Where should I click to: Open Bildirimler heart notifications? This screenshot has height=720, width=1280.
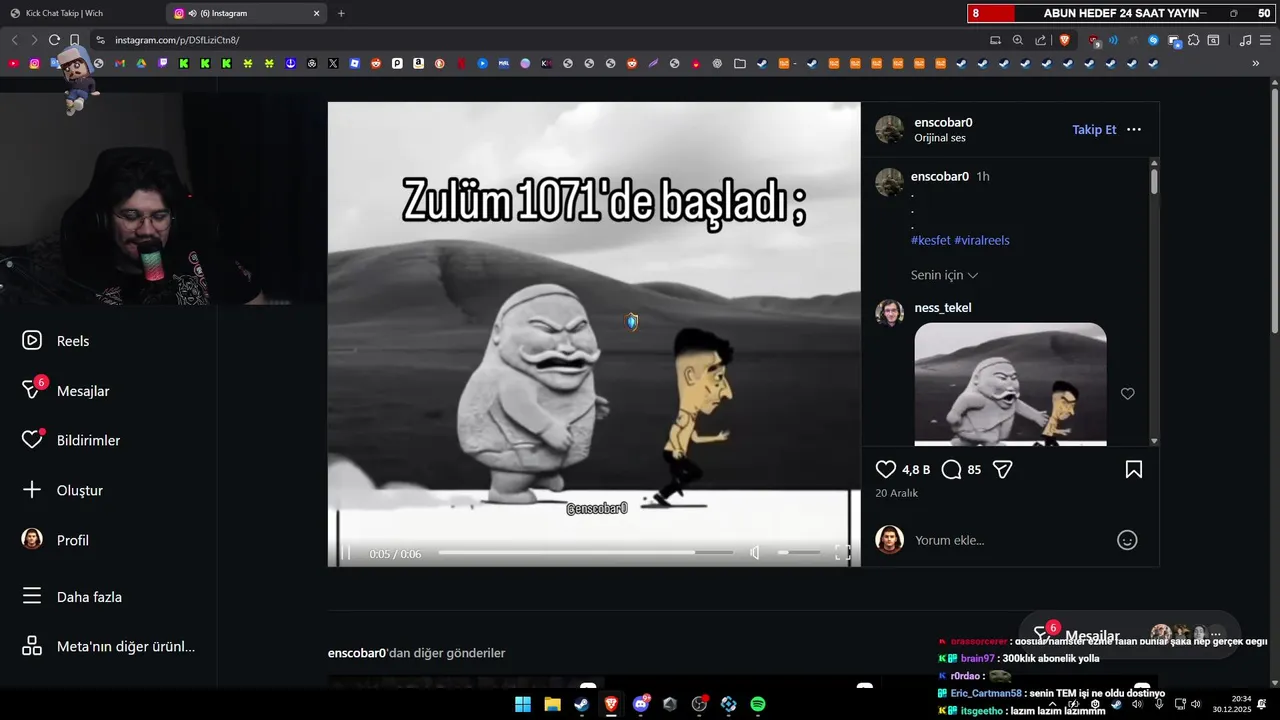(x=71, y=440)
